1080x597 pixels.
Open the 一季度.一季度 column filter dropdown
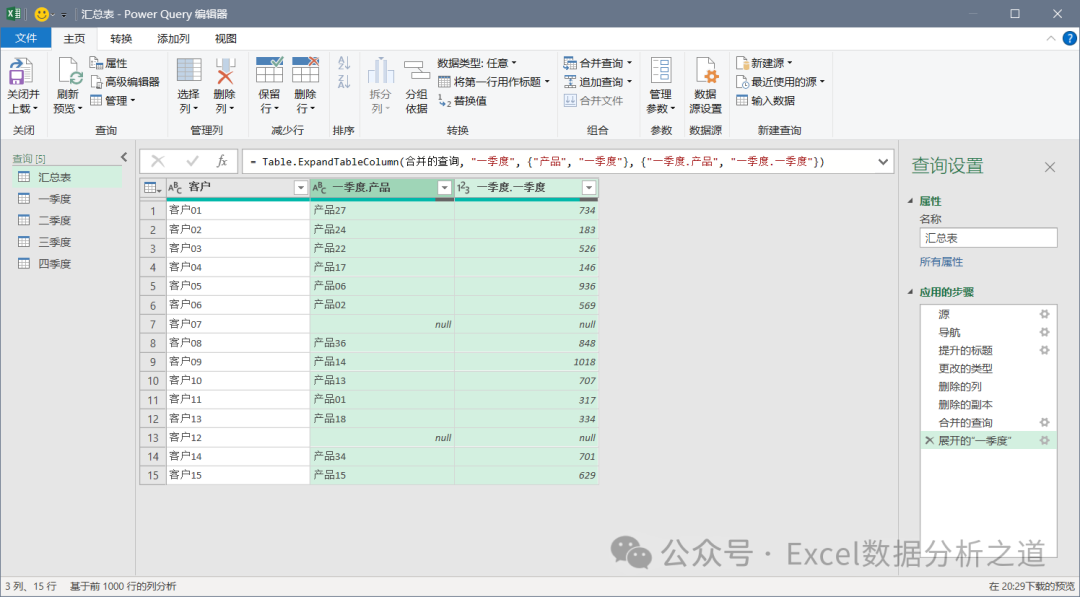[x=589, y=187]
